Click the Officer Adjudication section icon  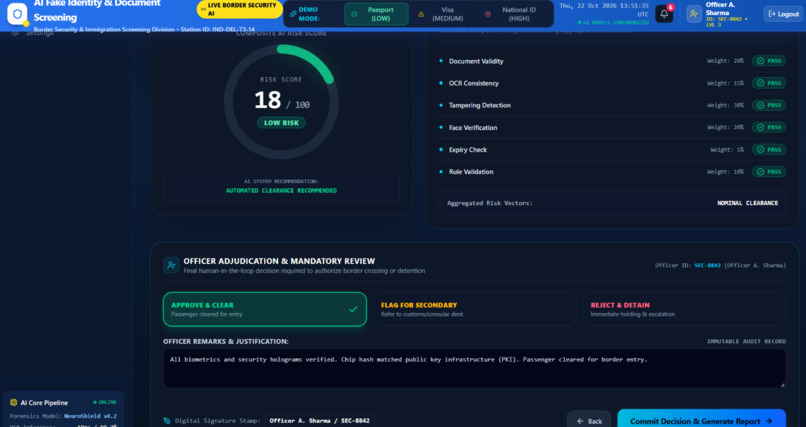point(171,265)
